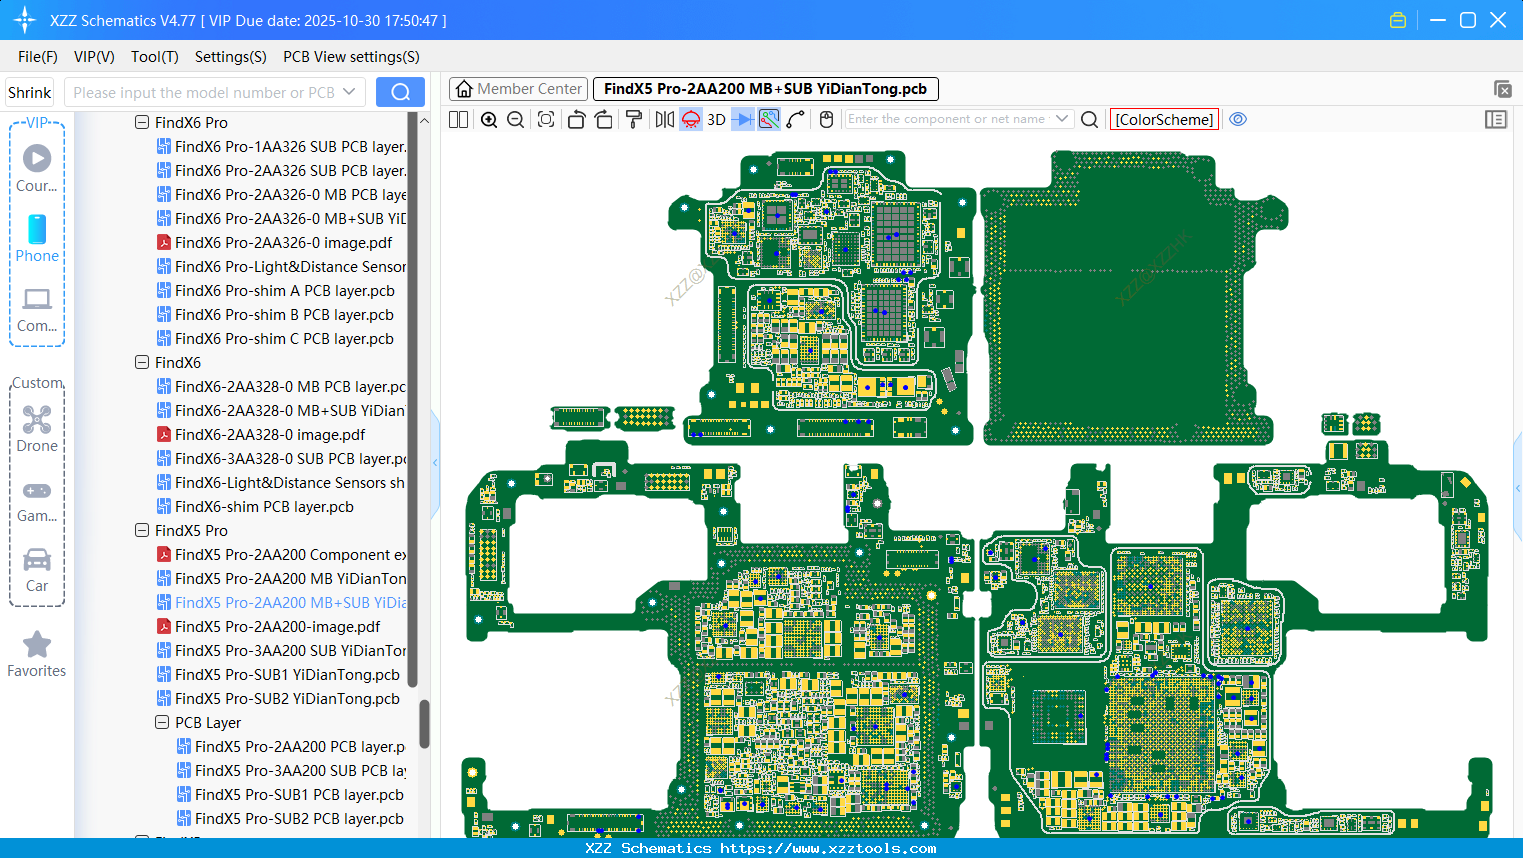The image size is (1523, 858).
Task: Open the right side panel icon
Action: [1496, 119]
